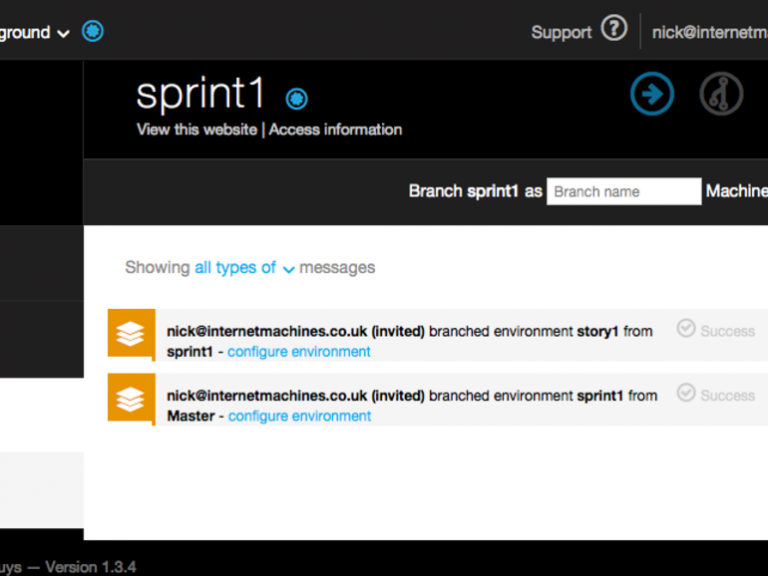This screenshot has width=768, height=576.
Task: Click the orange layers icon for story1 message
Action: [131, 335]
